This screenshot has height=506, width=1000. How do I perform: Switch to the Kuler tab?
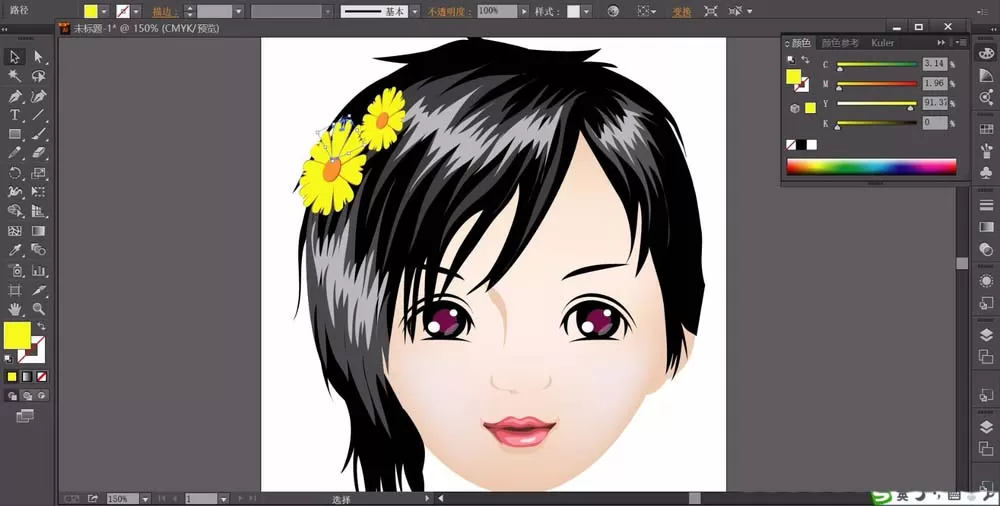click(x=883, y=43)
